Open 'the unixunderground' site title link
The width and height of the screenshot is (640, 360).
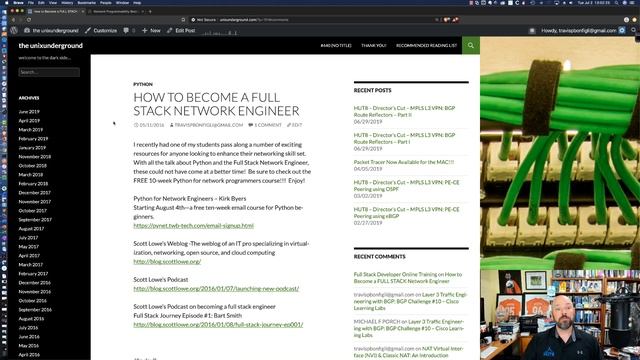coord(51,45)
